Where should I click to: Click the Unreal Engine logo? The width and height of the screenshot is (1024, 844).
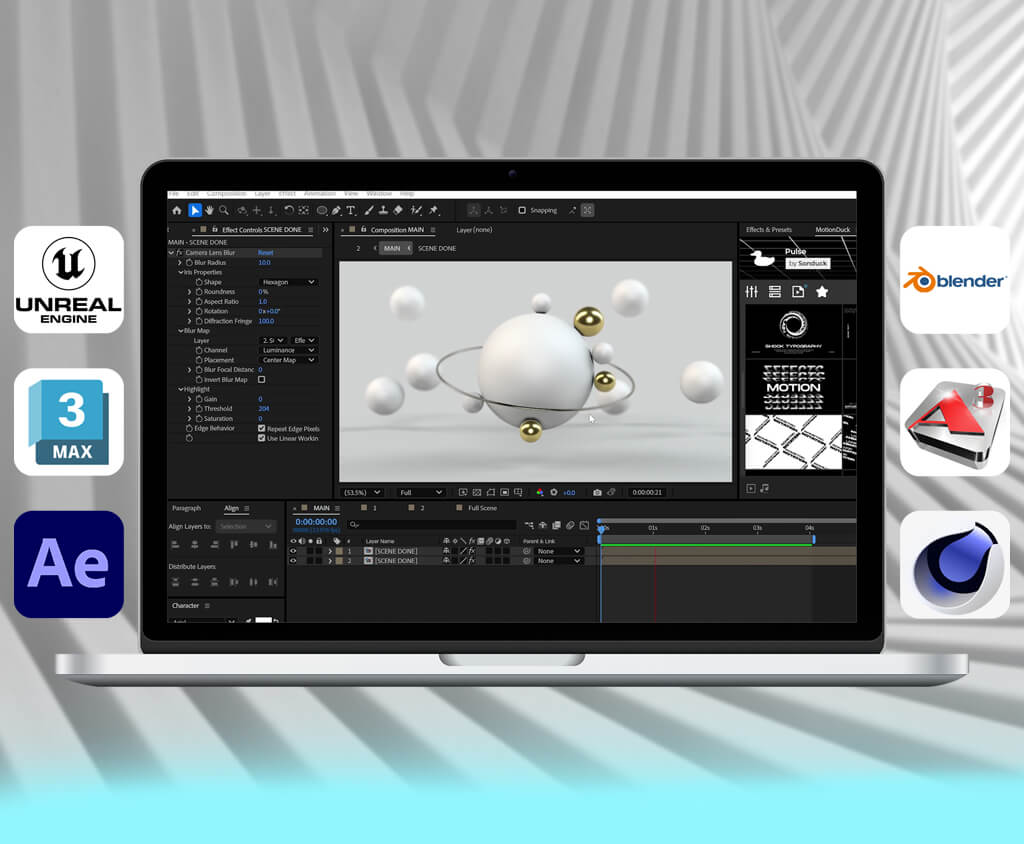click(69, 280)
